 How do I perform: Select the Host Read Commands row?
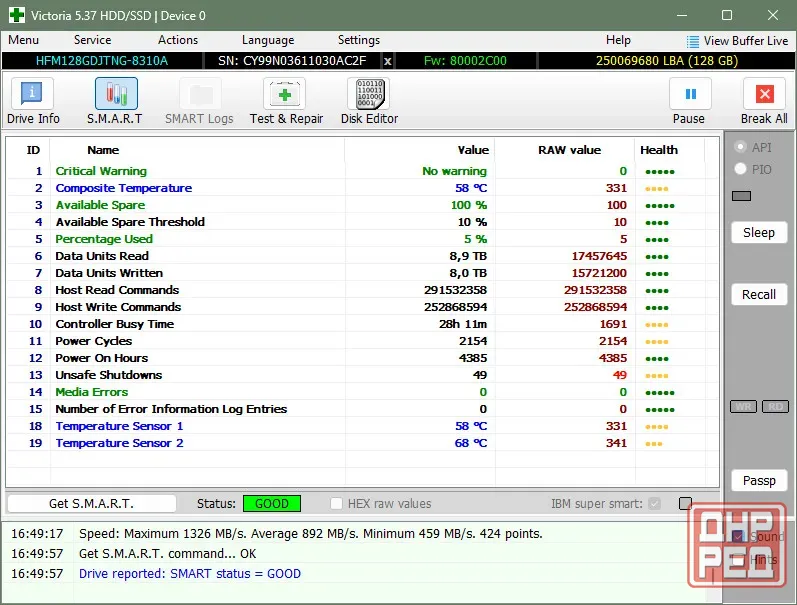click(363, 290)
